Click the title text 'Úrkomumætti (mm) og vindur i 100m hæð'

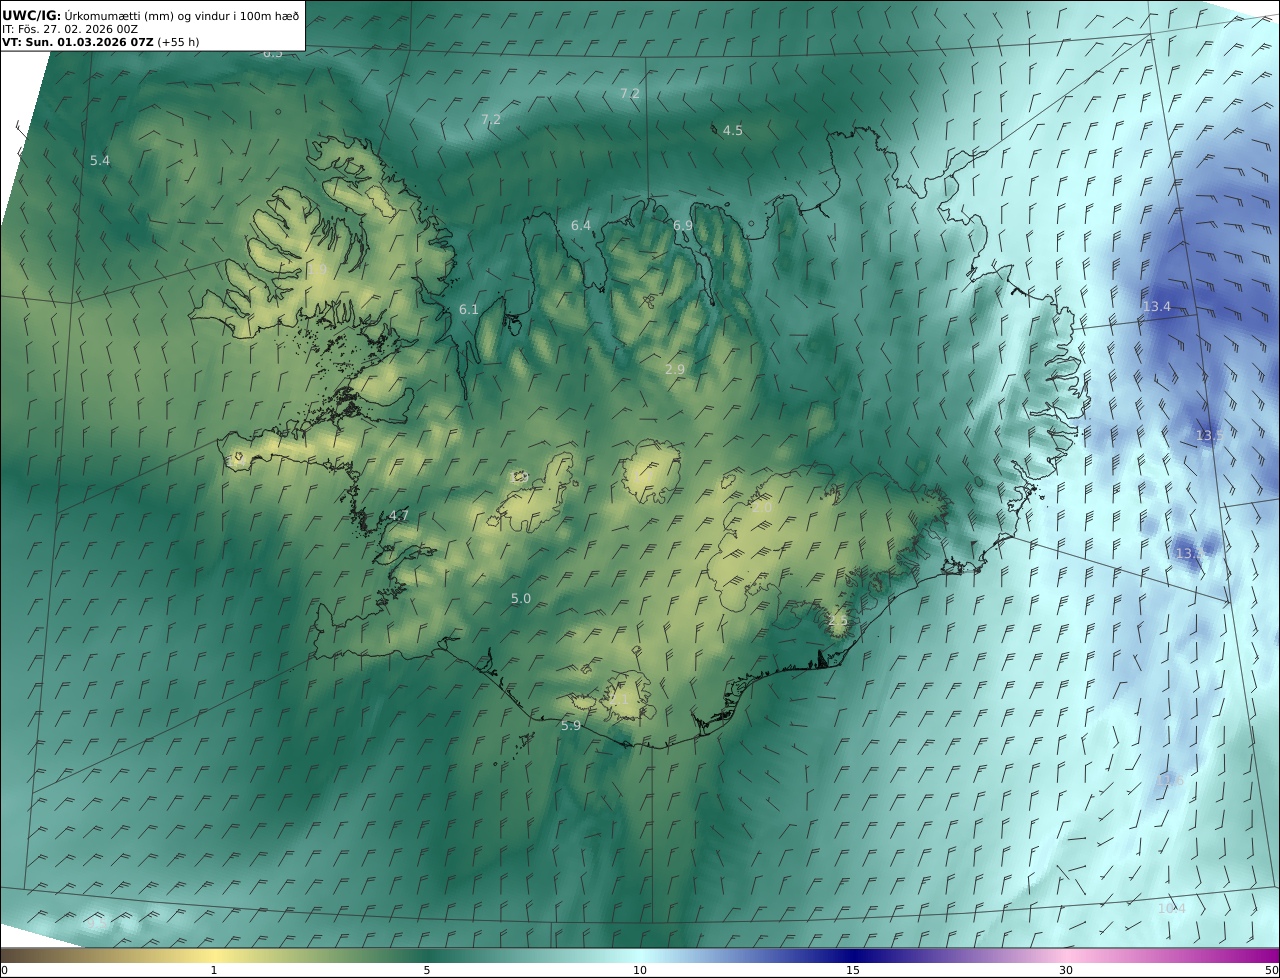(x=182, y=15)
